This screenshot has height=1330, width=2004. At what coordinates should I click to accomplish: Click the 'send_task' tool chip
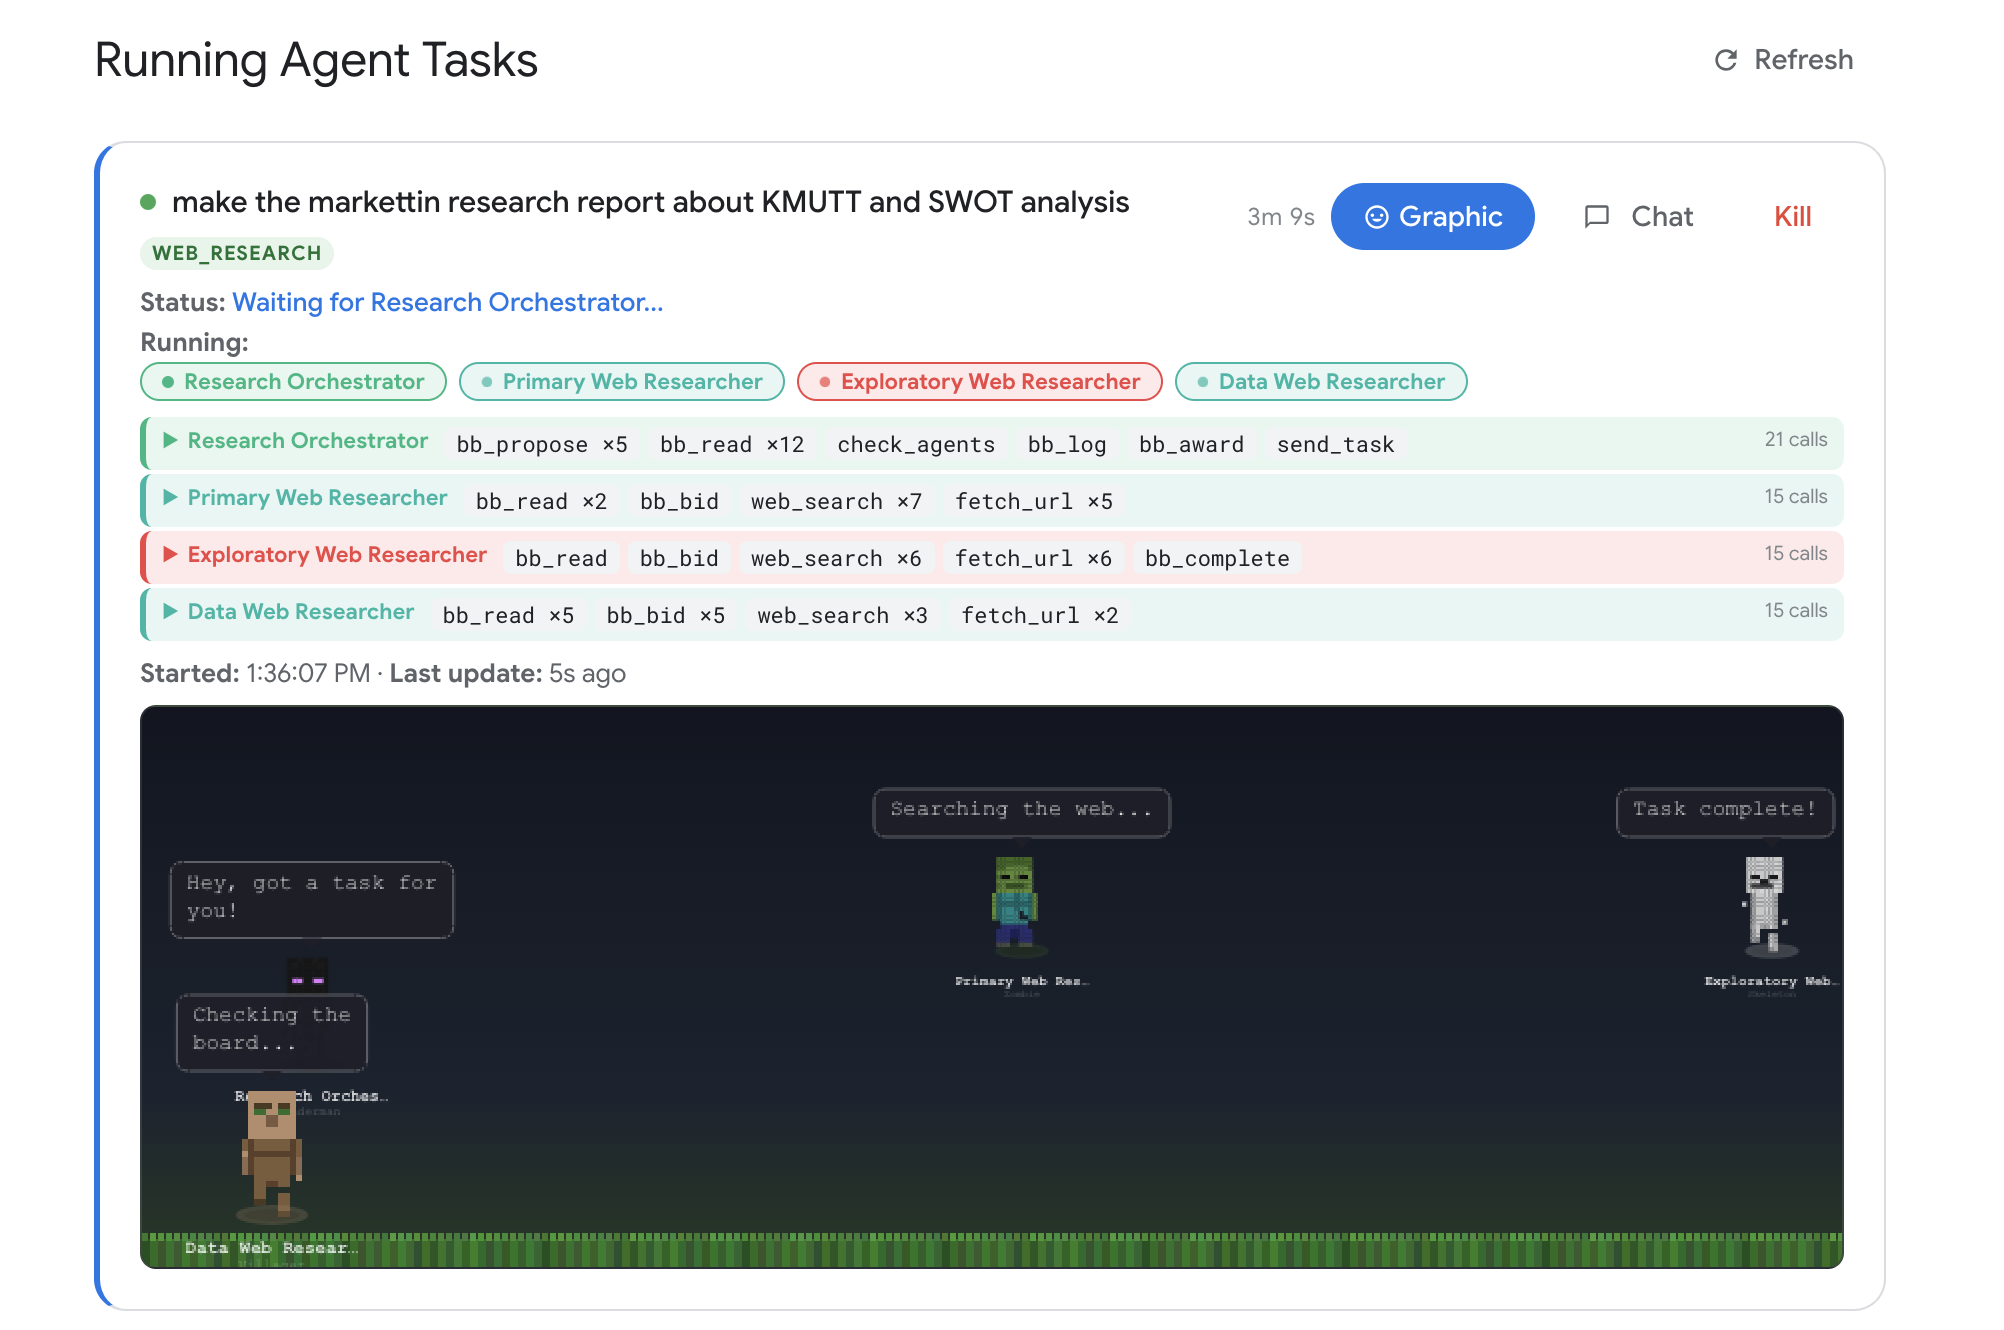click(1335, 444)
